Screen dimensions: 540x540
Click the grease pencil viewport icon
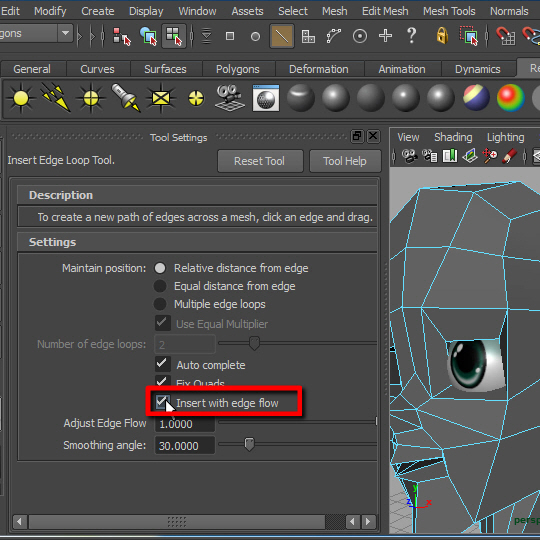(510, 156)
